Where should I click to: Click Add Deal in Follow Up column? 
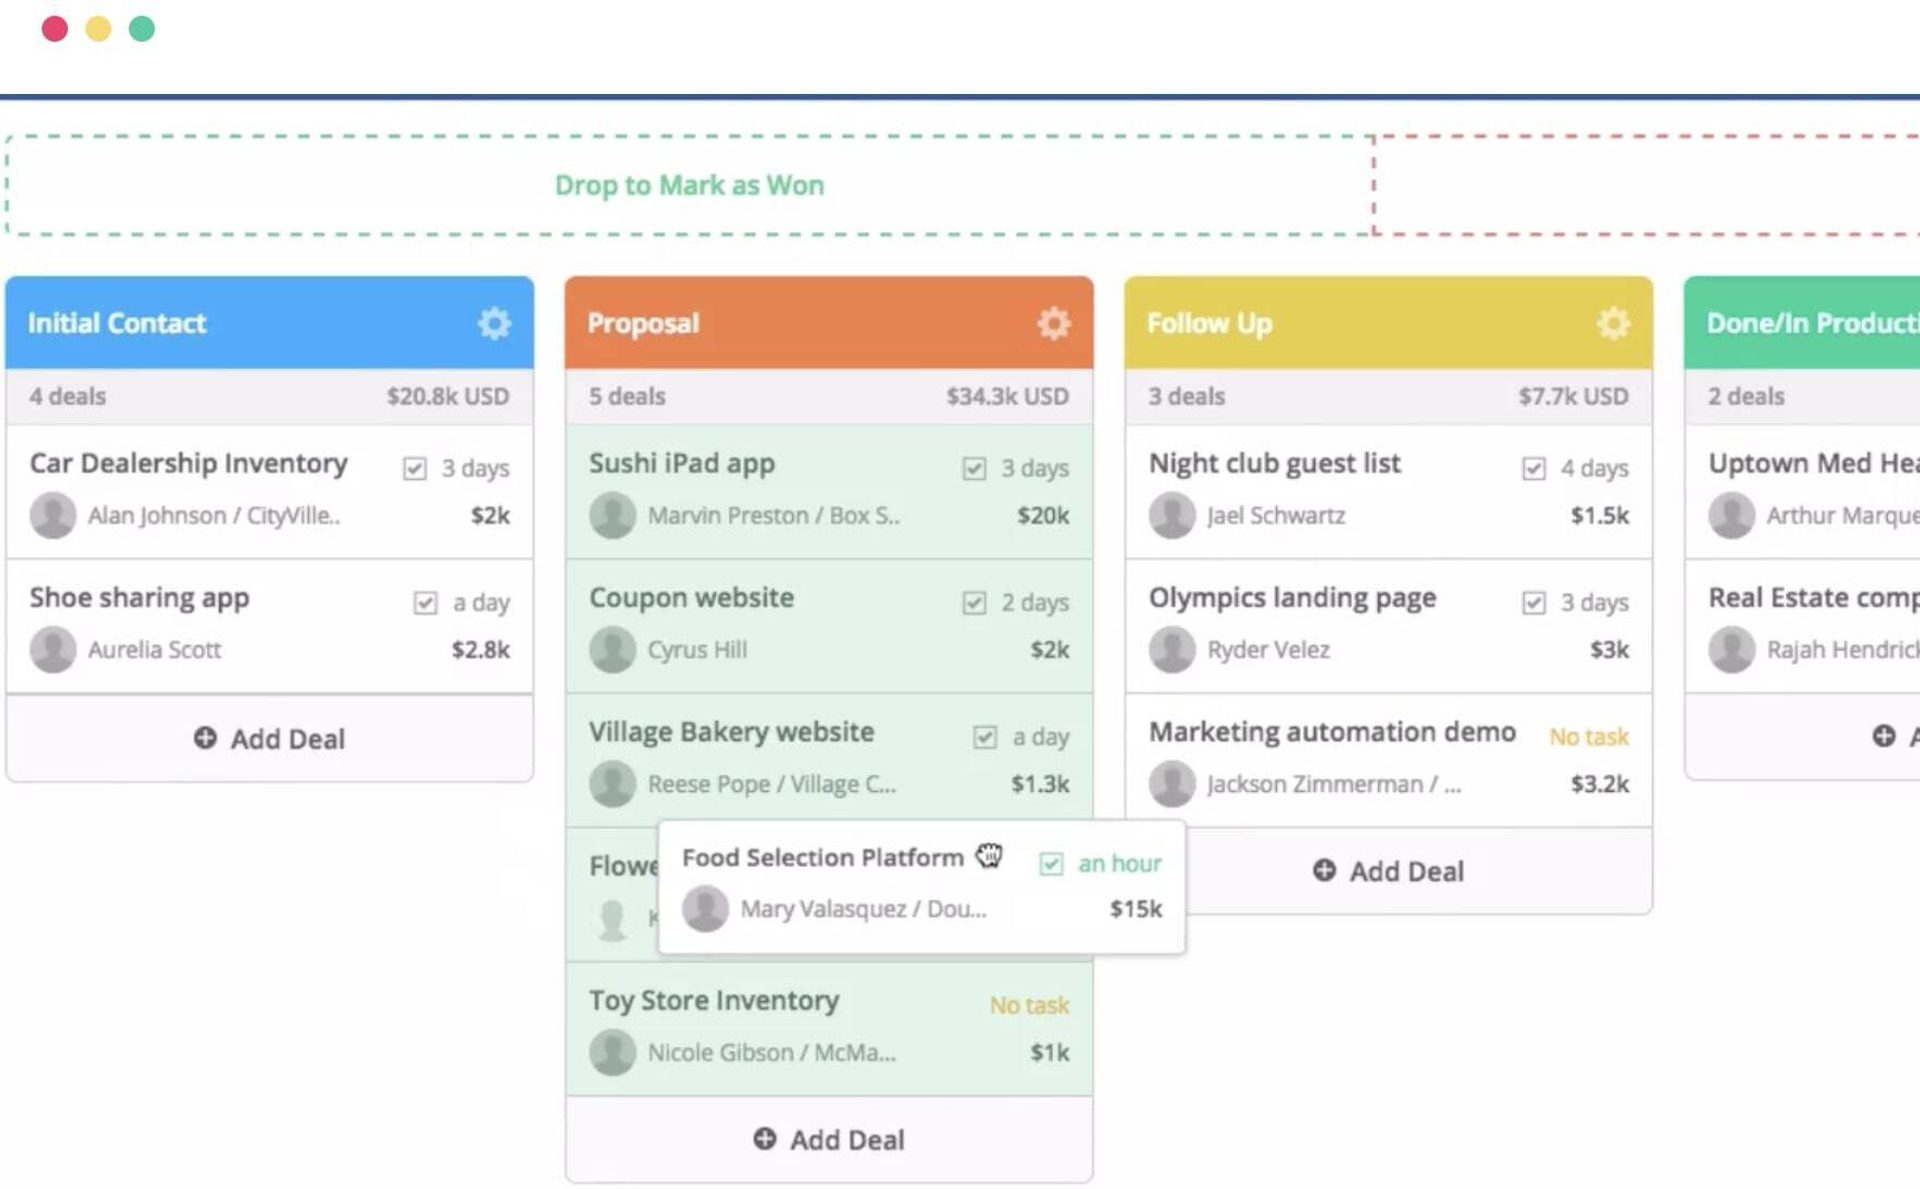click(1388, 871)
